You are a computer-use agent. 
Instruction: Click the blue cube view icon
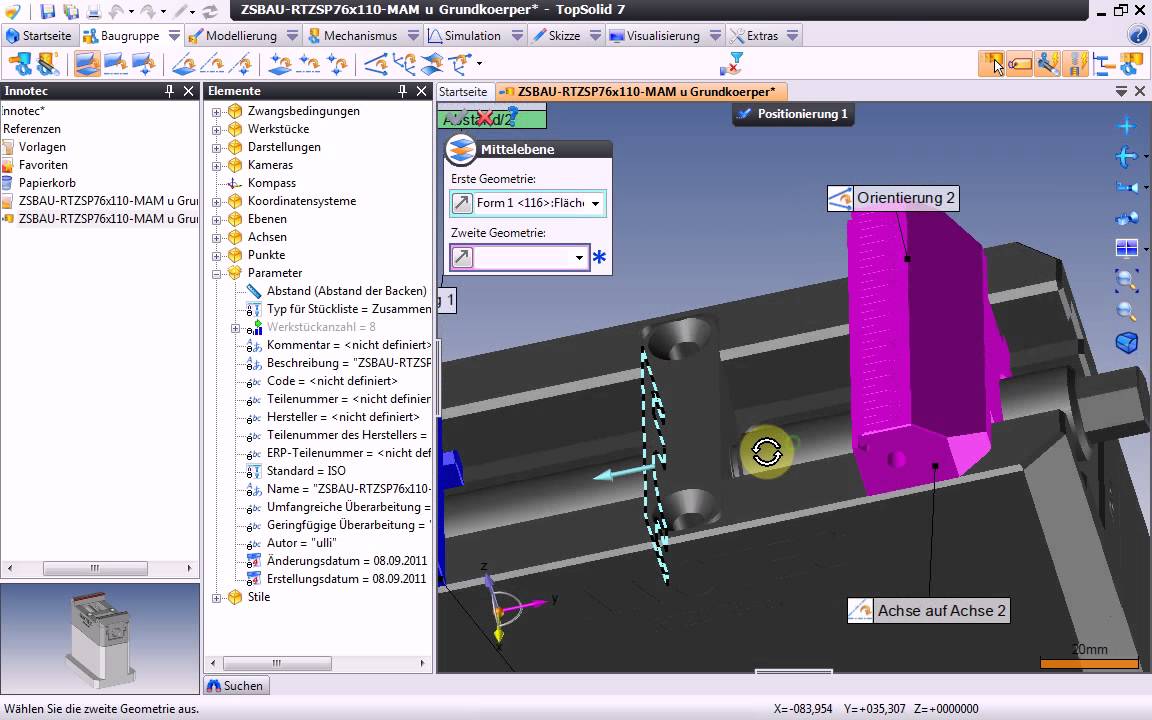pyautogui.click(x=1126, y=343)
